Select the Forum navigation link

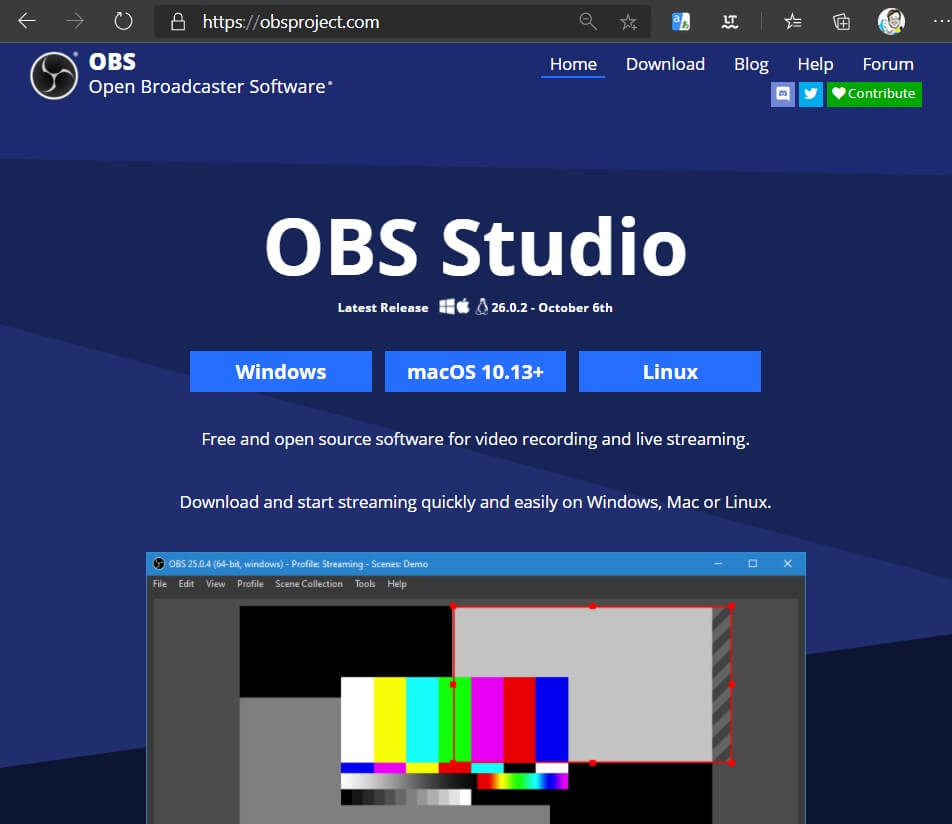click(x=888, y=64)
